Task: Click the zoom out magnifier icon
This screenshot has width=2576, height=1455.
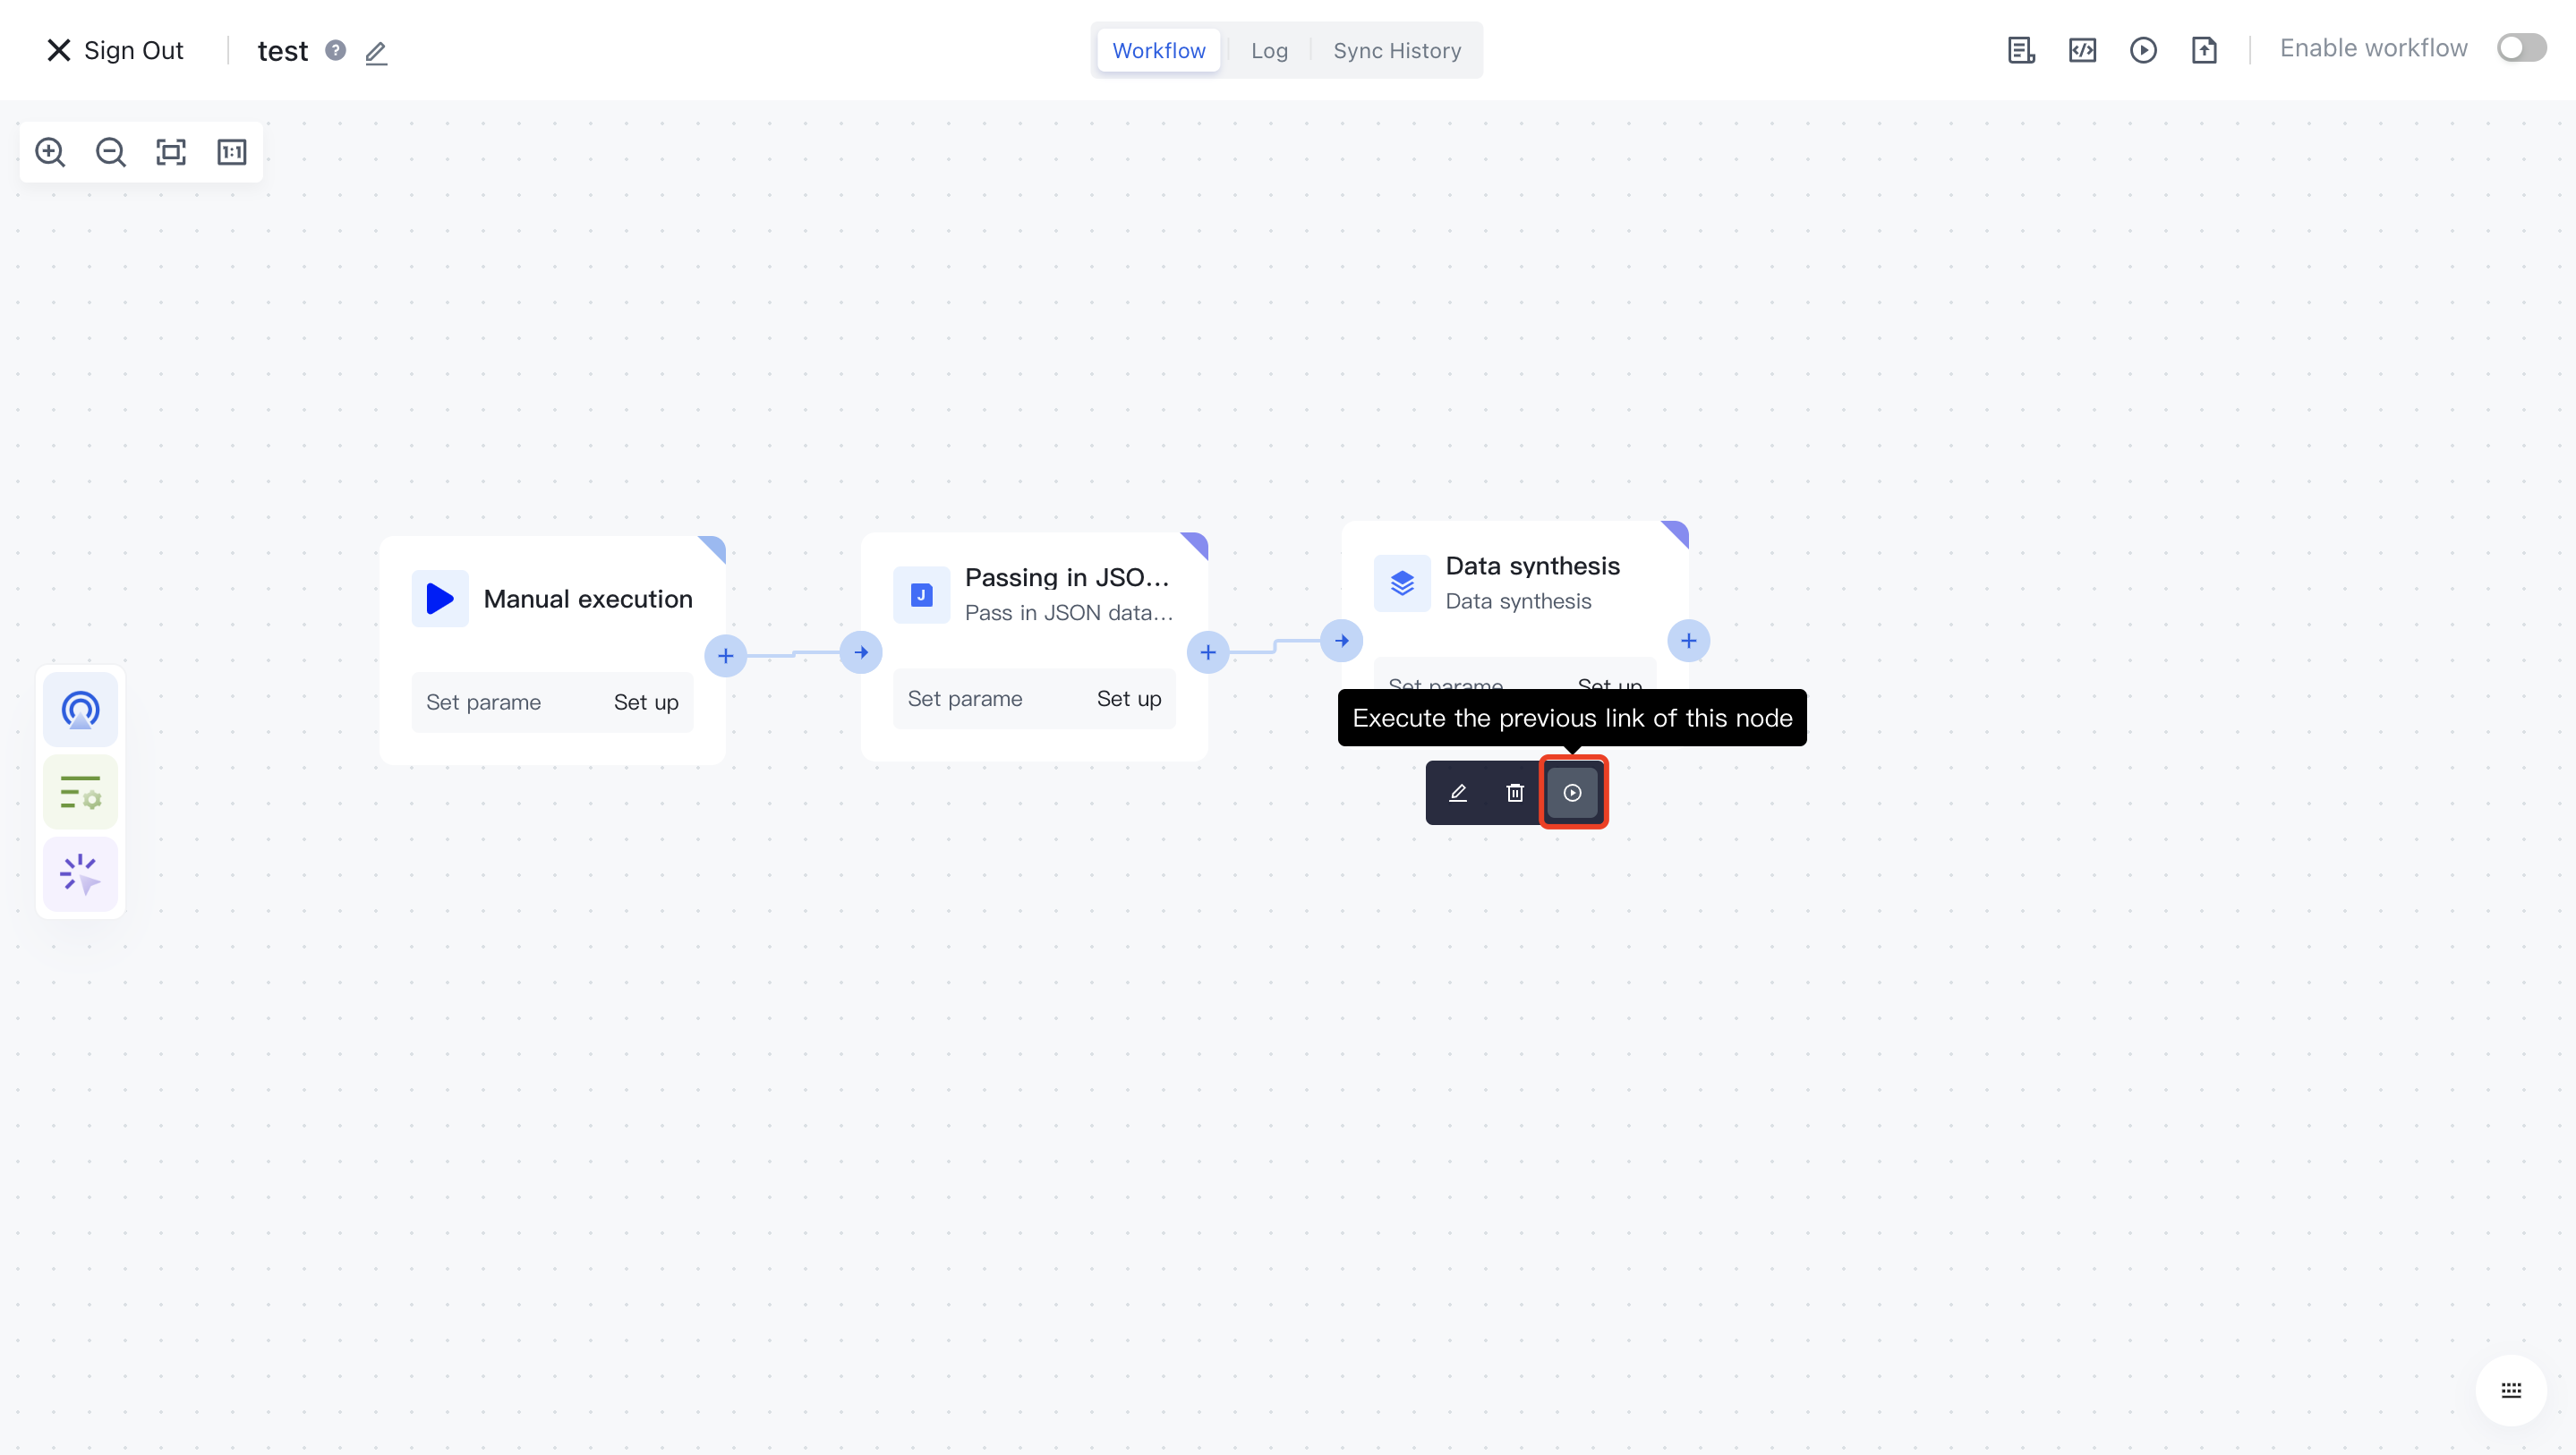Action: click(x=110, y=152)
